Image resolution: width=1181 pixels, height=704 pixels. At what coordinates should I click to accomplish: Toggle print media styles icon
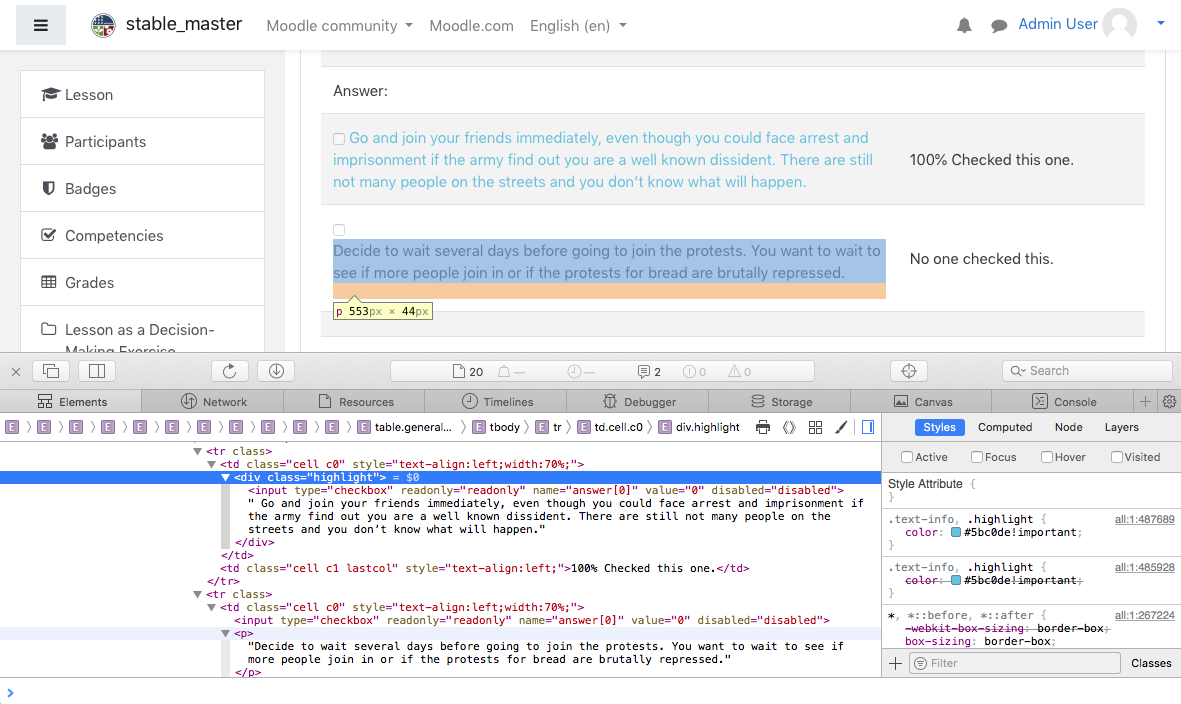763,428
